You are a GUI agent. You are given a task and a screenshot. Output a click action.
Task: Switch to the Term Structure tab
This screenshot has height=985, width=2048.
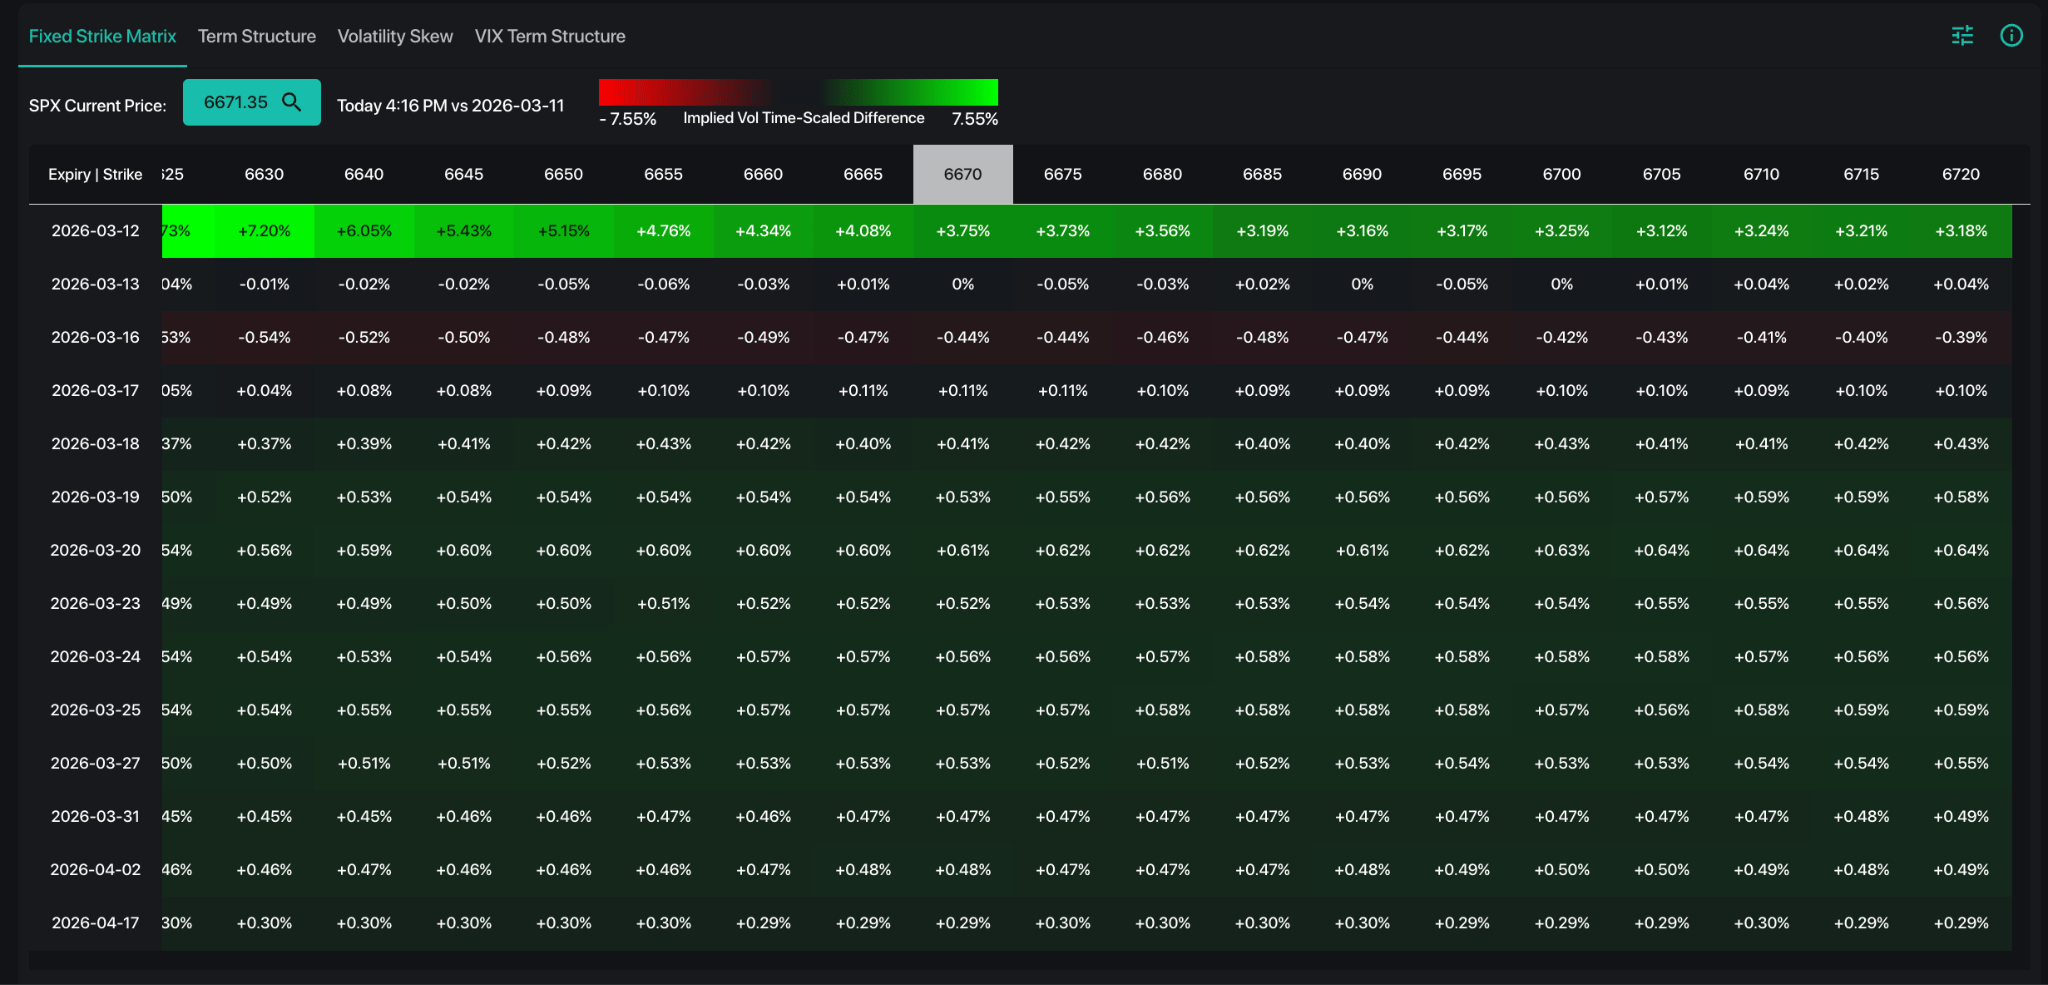tap(257, 36)
